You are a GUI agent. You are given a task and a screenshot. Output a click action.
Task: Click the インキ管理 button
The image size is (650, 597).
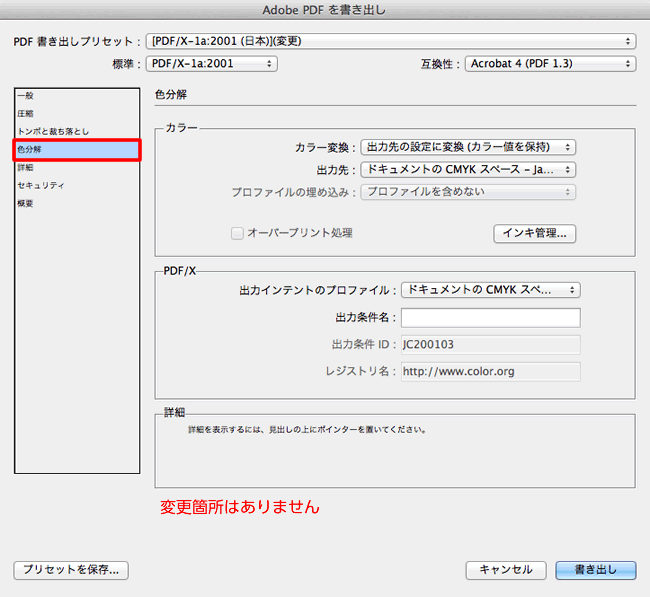(x=535, y=233)
